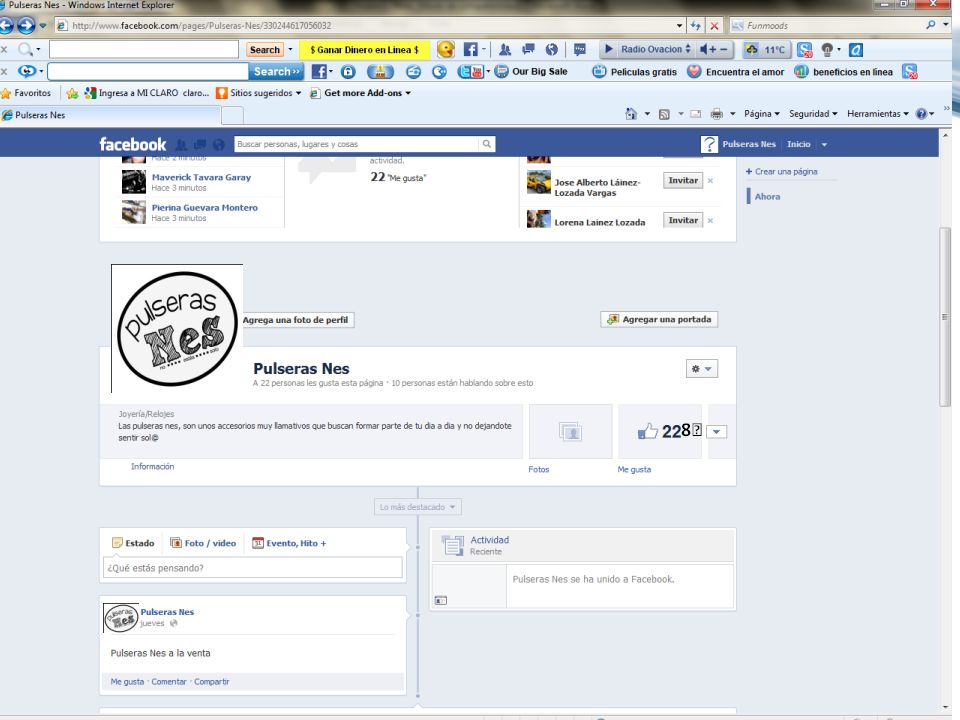Open the Our Big Sale toolbar link
The height and width of the screenshot is (720, 960).
point(531,72)
